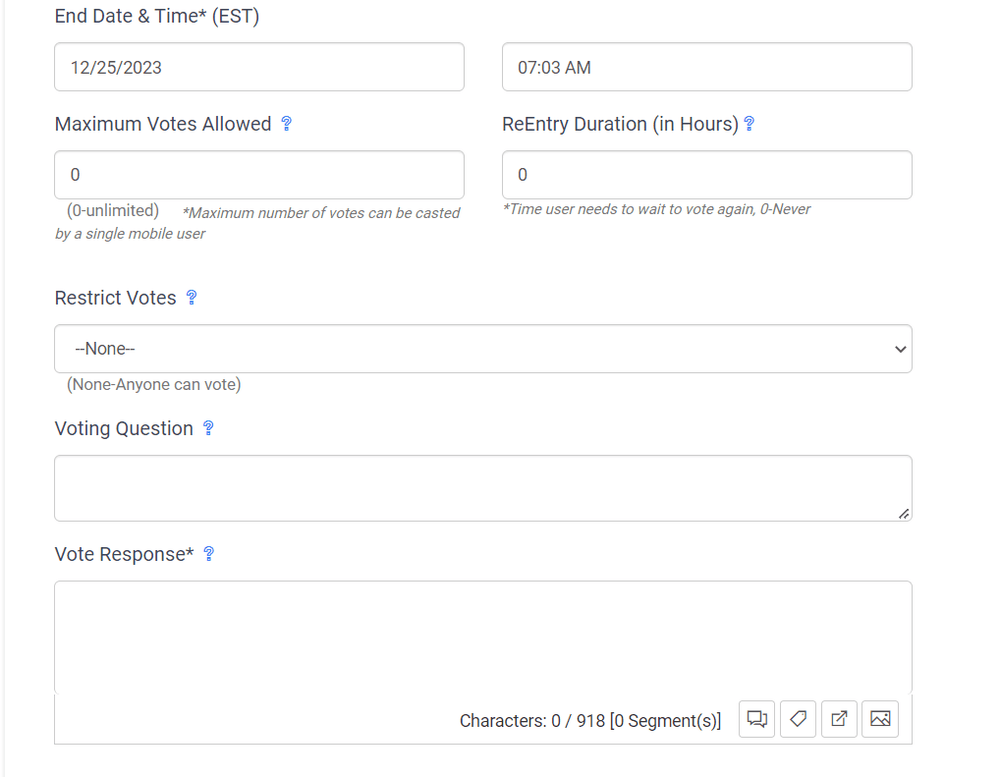1000x777 pixels.
Task: Click the ReEntry Duration help icon
Action: pyautogui.click(x=749, y=124)
